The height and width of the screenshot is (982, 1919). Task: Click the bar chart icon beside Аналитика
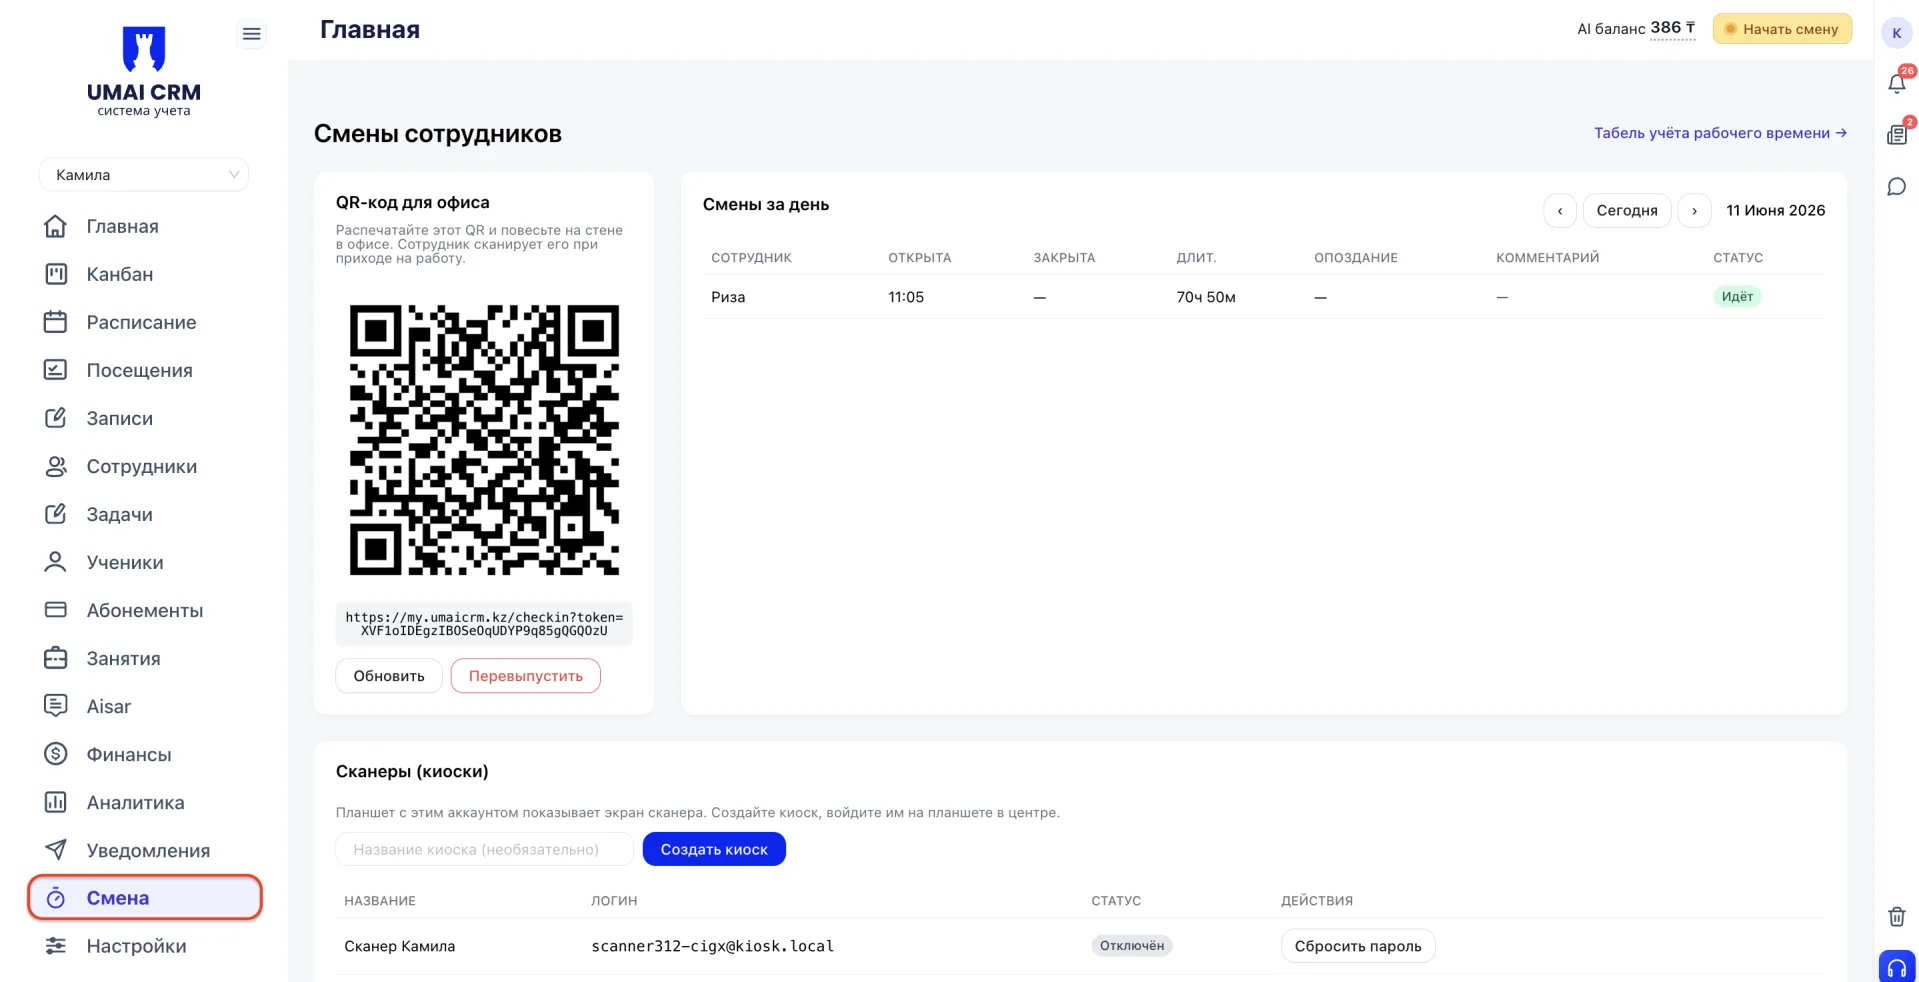click(56, 802)
